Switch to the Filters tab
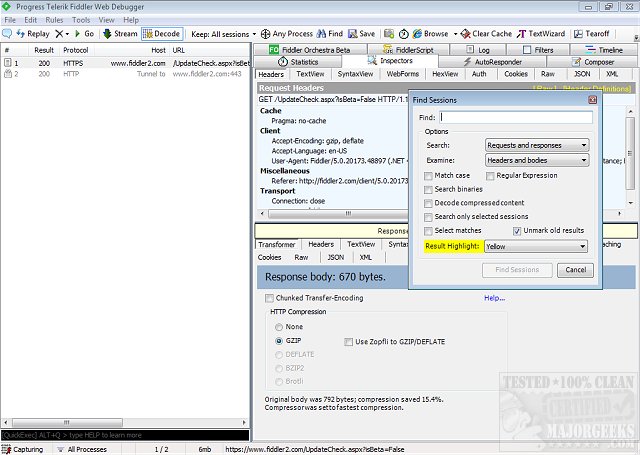Image resolution: width=640 pixels, height=455 pixels. (x=538, y=50)
